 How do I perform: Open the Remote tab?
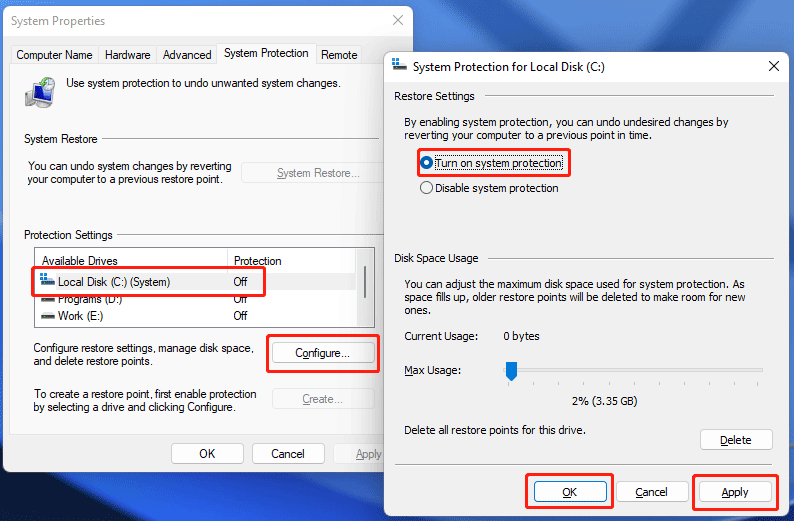click(x=339, y=55)
